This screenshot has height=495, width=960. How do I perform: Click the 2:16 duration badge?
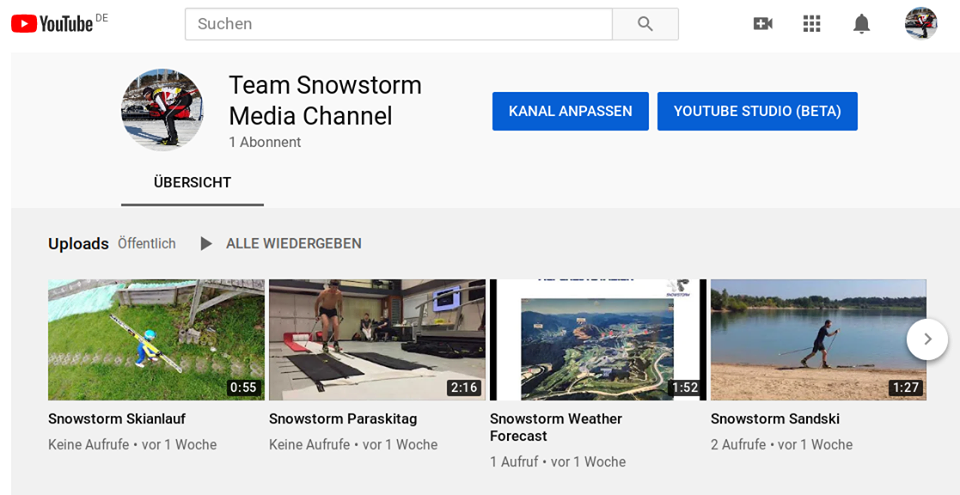coord(464,388)
